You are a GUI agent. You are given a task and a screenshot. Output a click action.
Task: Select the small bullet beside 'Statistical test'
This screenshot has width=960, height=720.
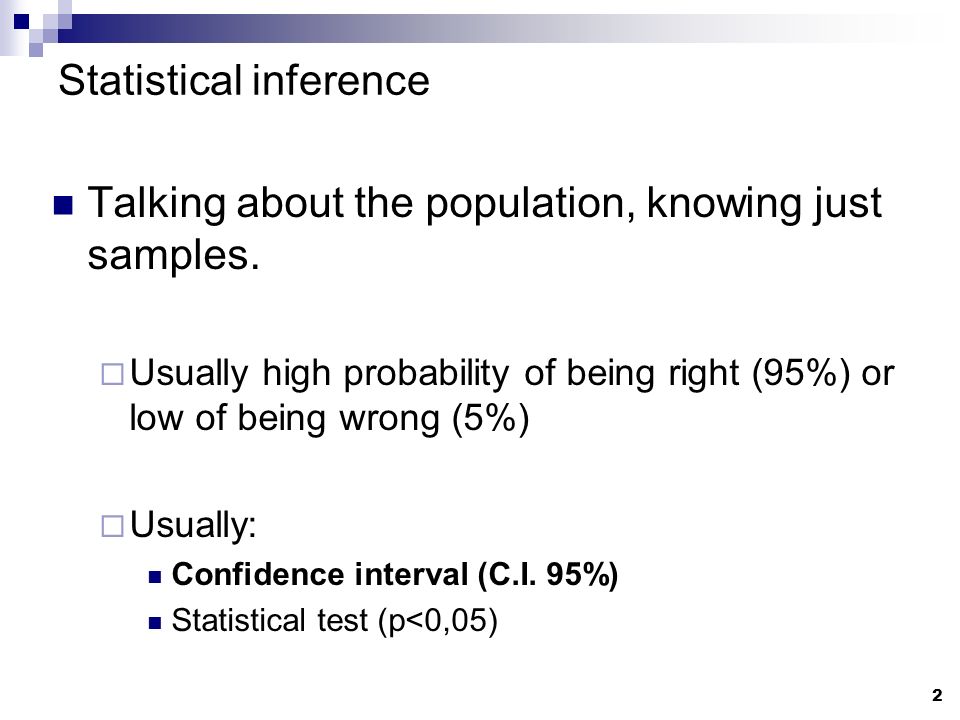(x=155, y=623)
